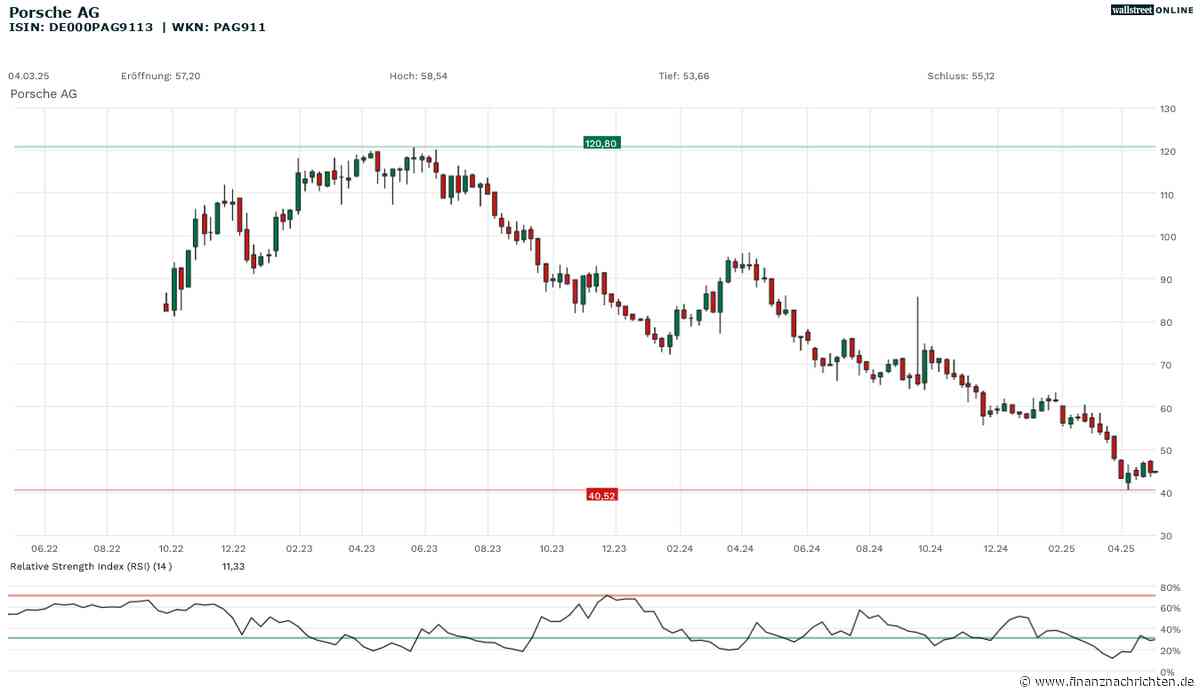
Task: Select the 10.22 date axis label
Action: (171, 548)
